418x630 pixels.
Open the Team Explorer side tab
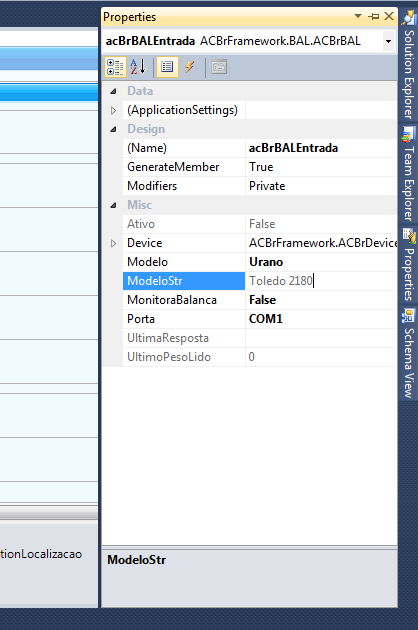click(x=409, y=174)
